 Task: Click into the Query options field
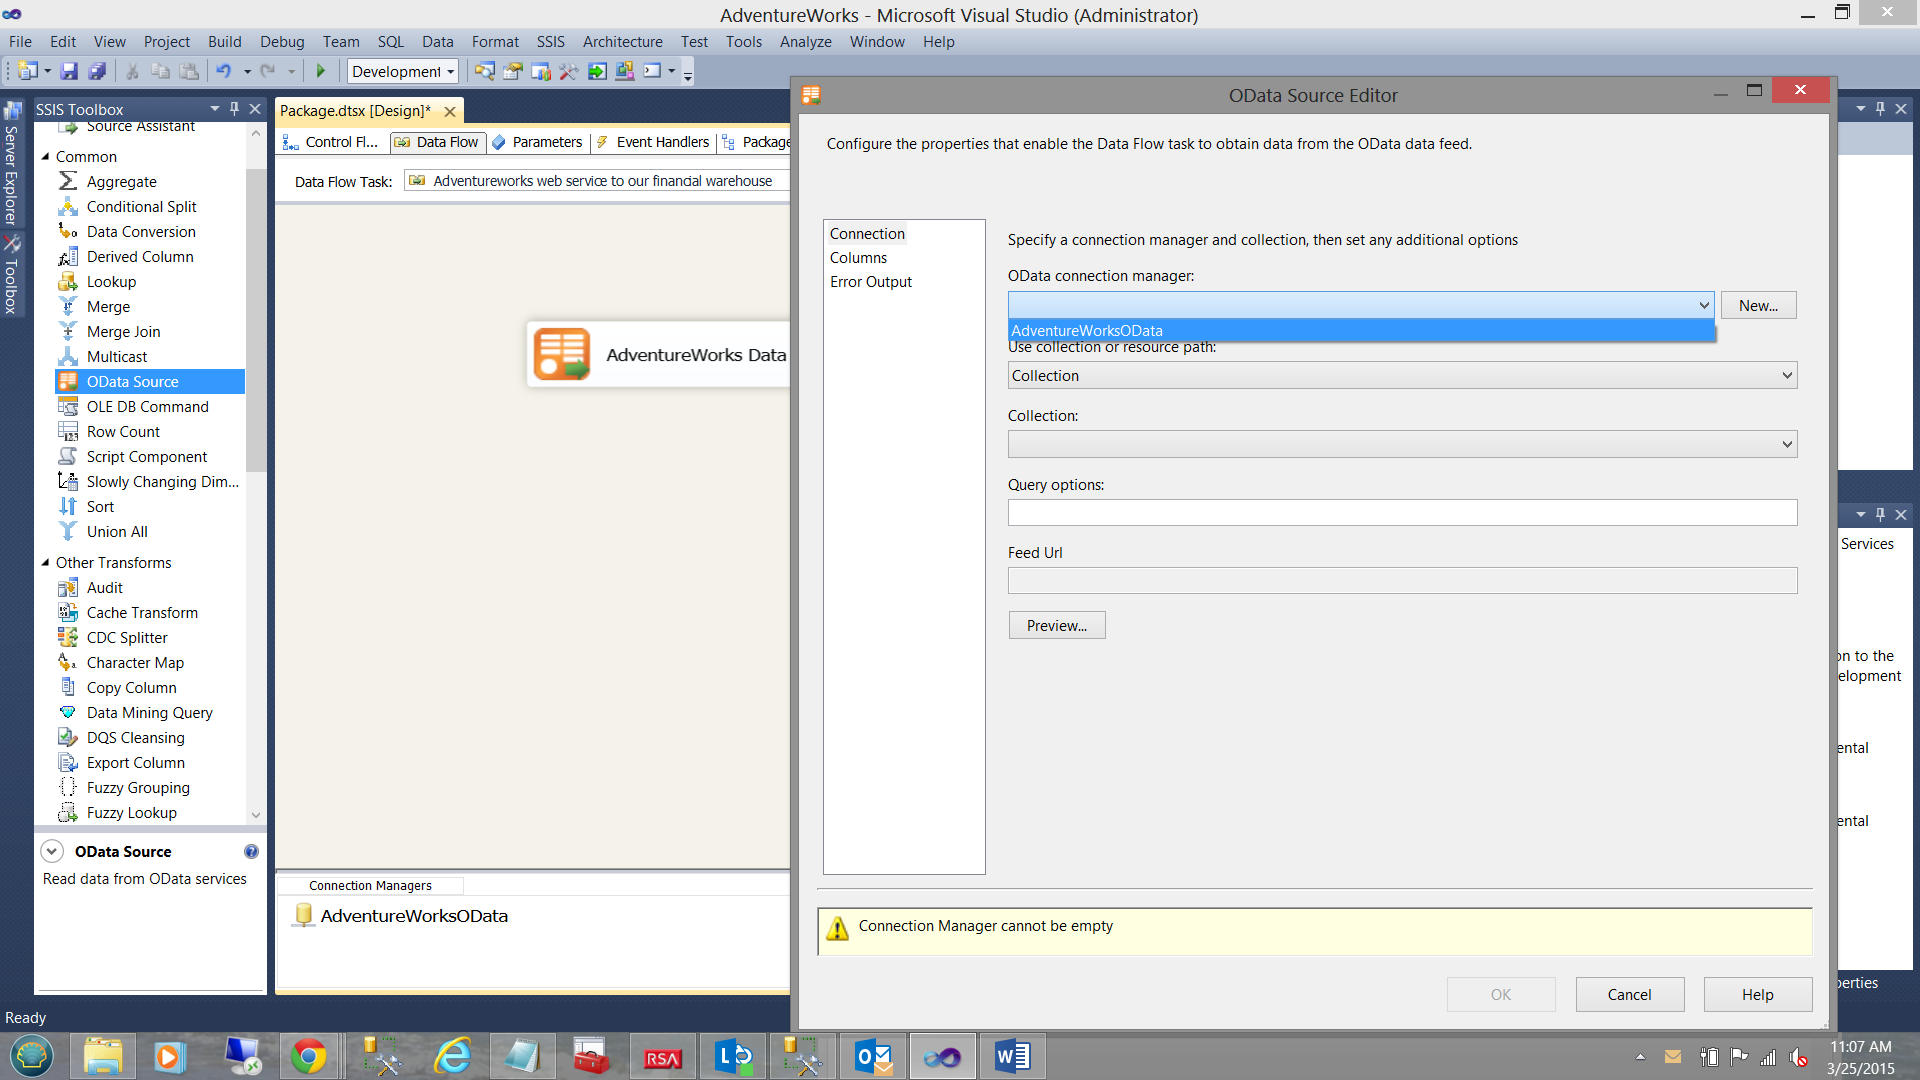[x=1402, y=512]
